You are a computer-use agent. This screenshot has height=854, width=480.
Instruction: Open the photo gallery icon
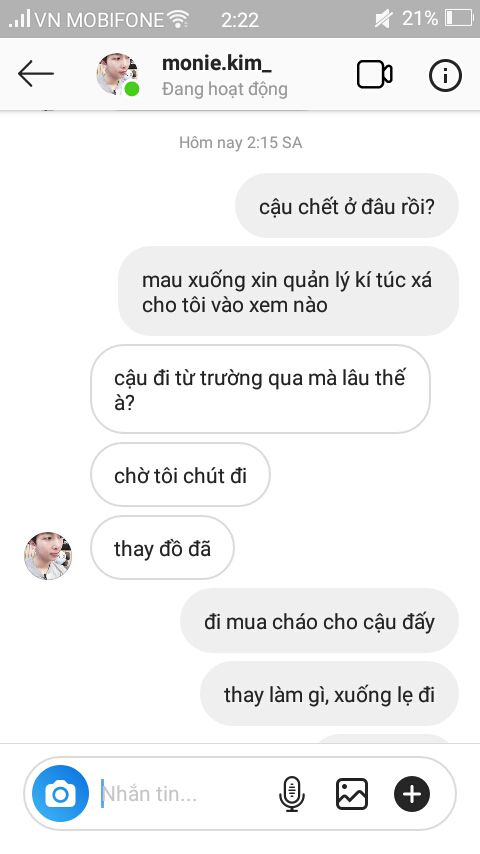click(x=351, y=794)
